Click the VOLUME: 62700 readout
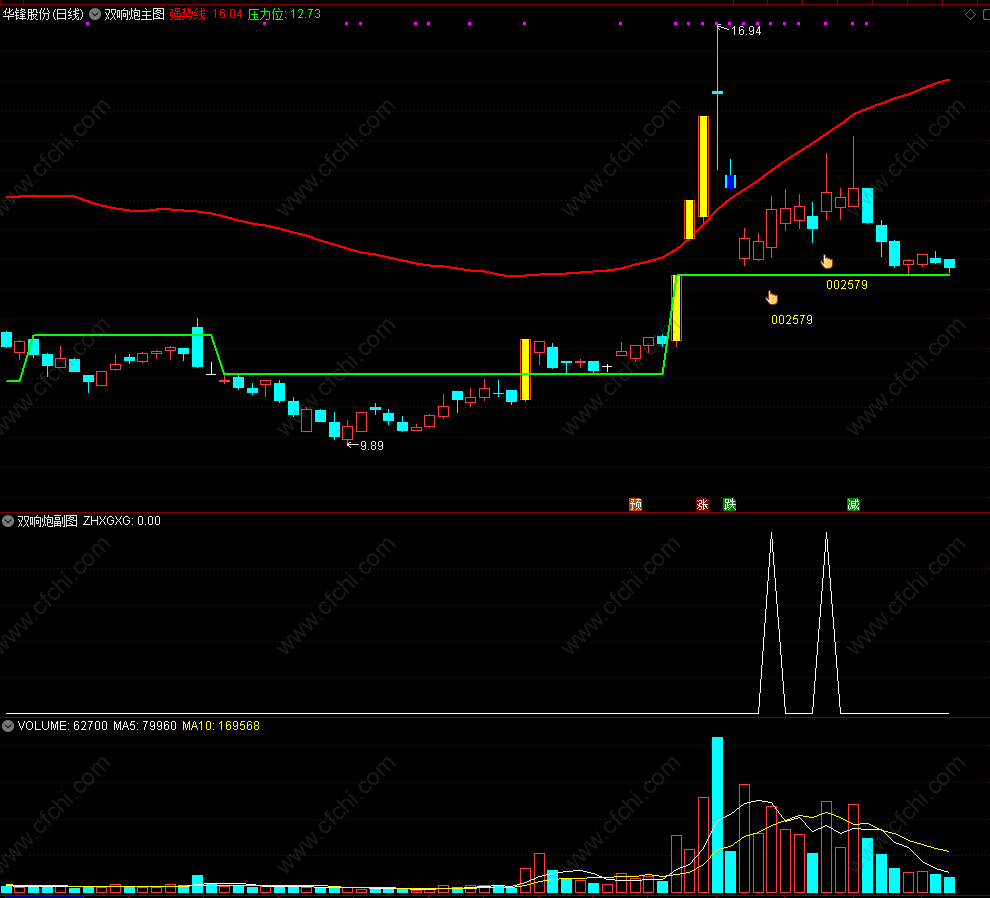The height and width of the screenshot is (898, 990). [63, 726]
